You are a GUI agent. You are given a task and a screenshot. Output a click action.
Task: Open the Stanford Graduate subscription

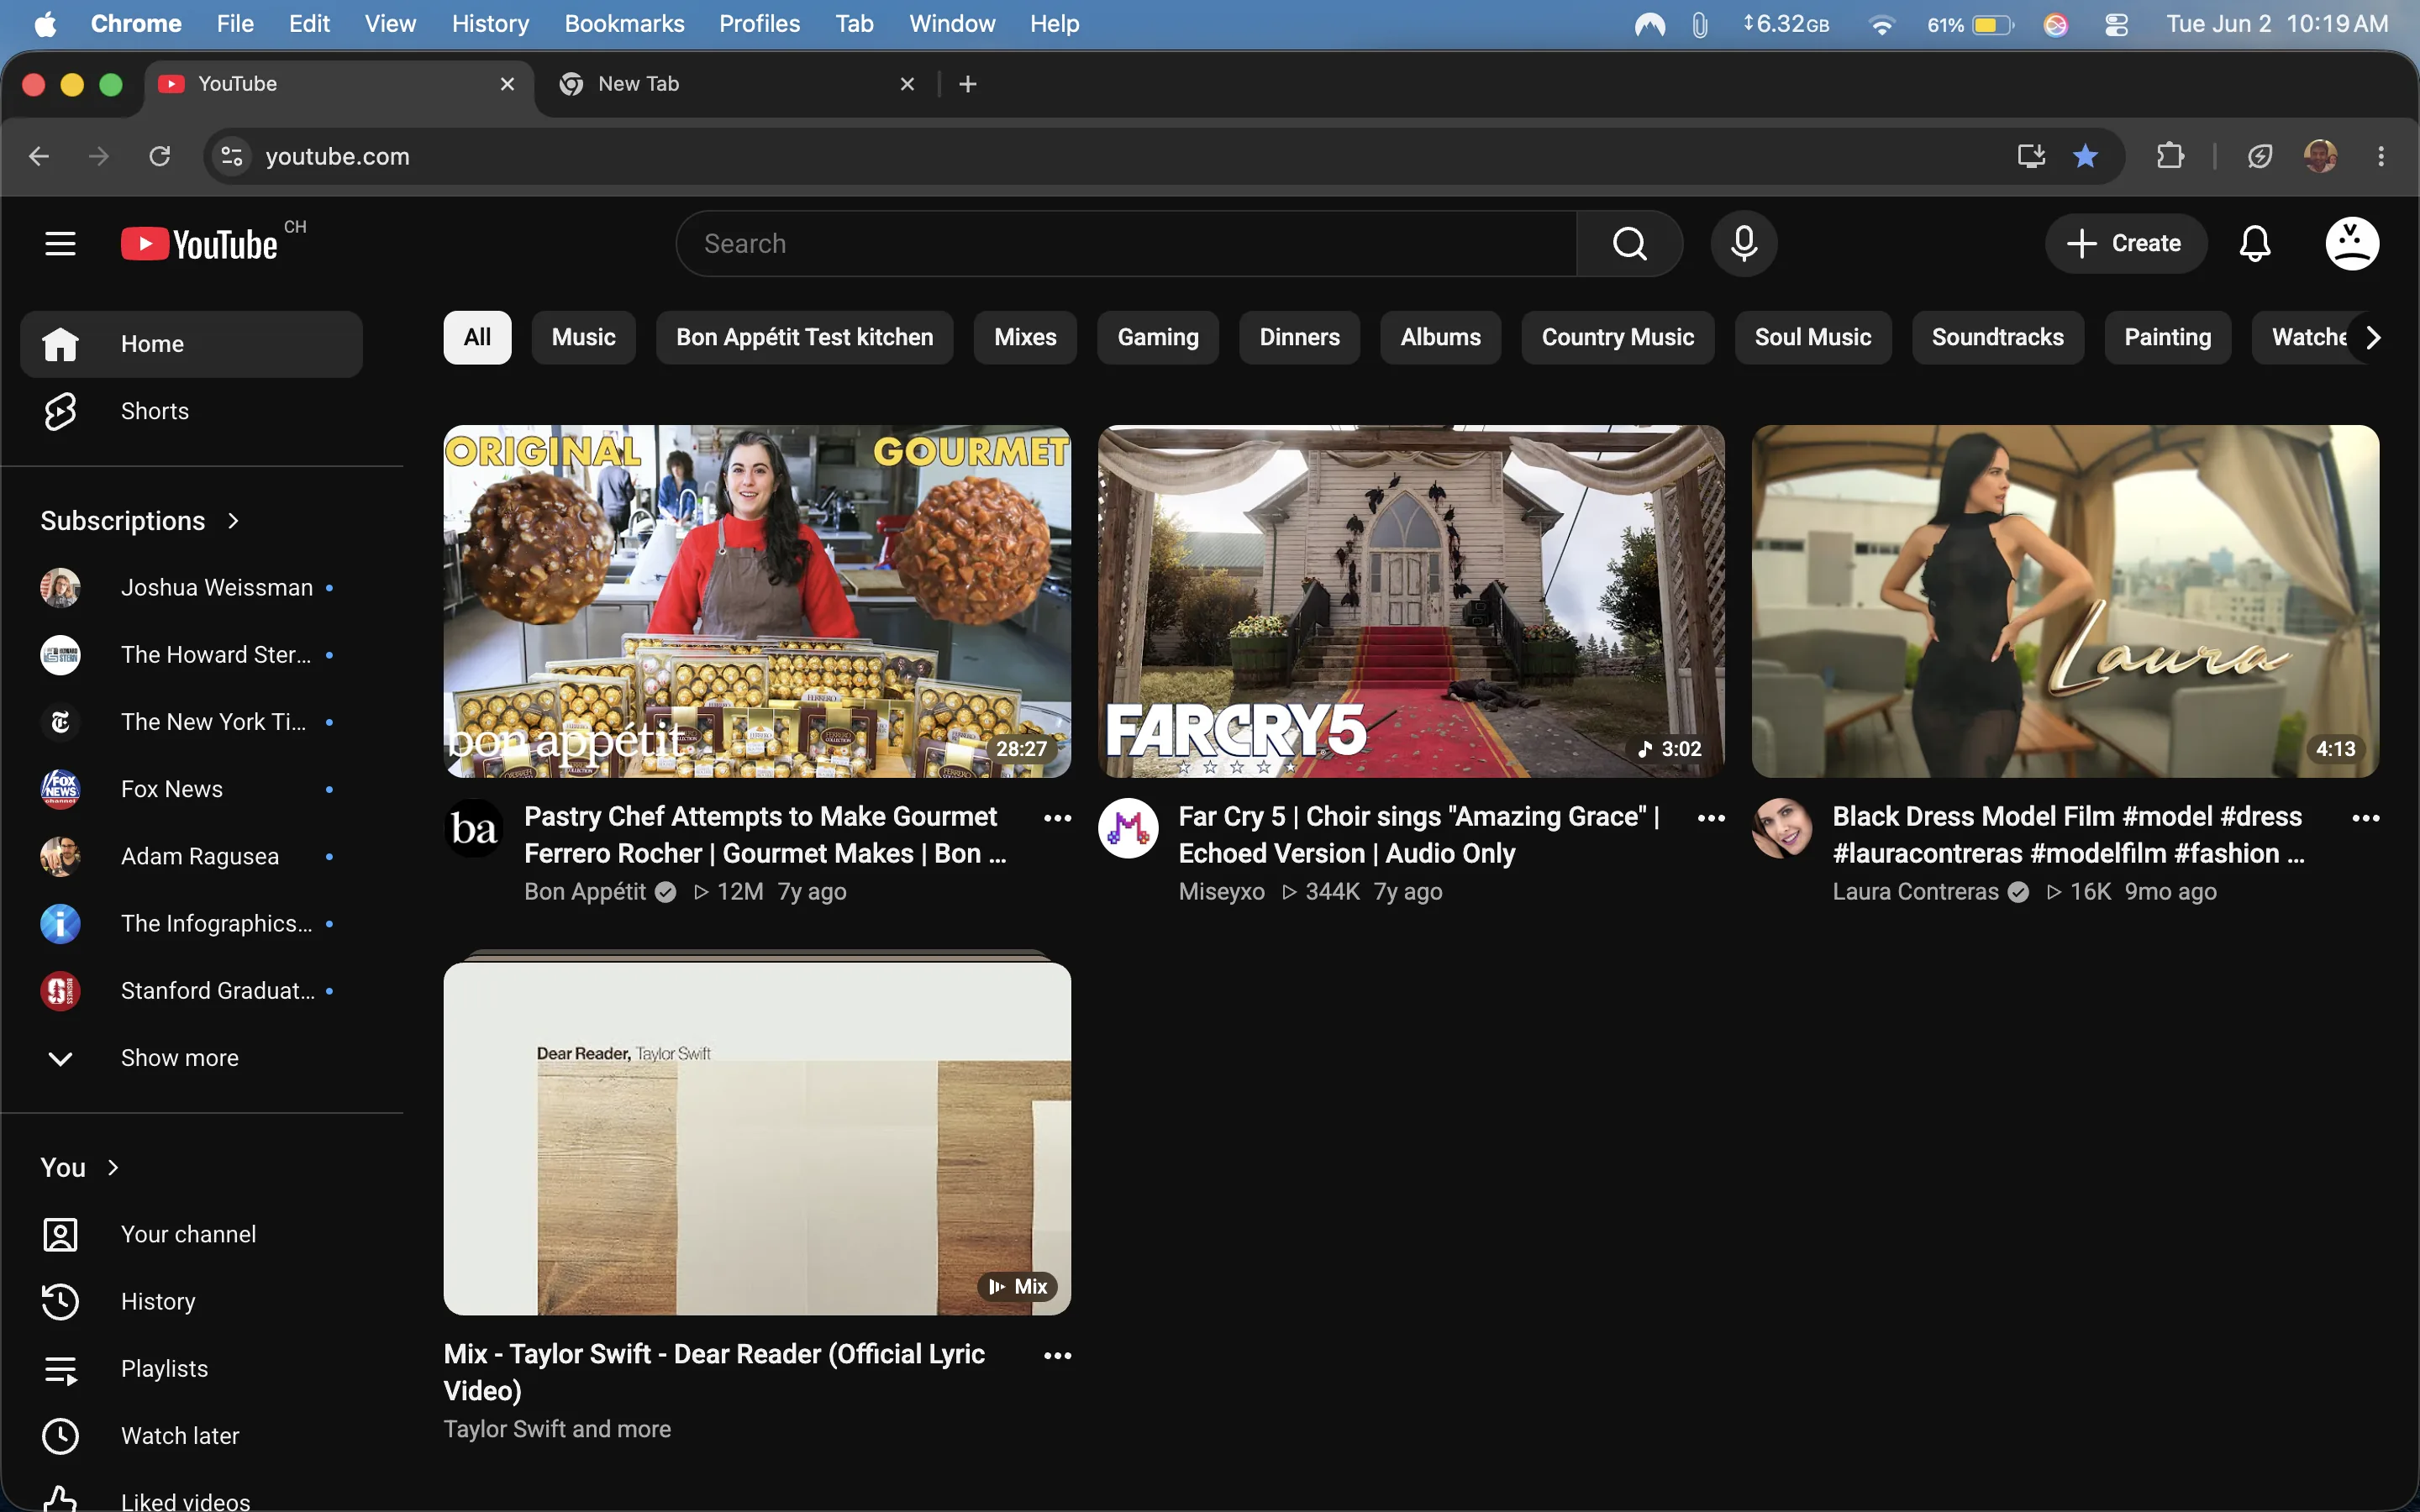point(191,991)
